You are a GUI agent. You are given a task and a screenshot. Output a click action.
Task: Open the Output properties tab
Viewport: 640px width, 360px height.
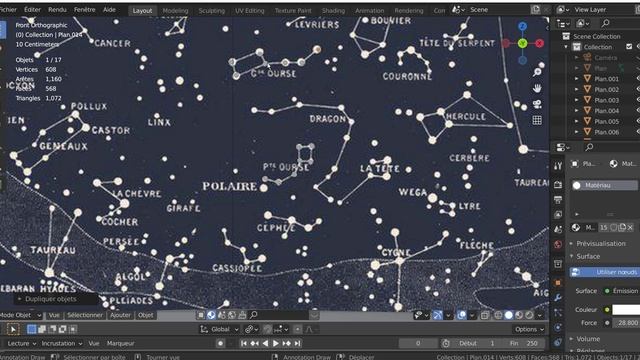click(x=558, y=200)
